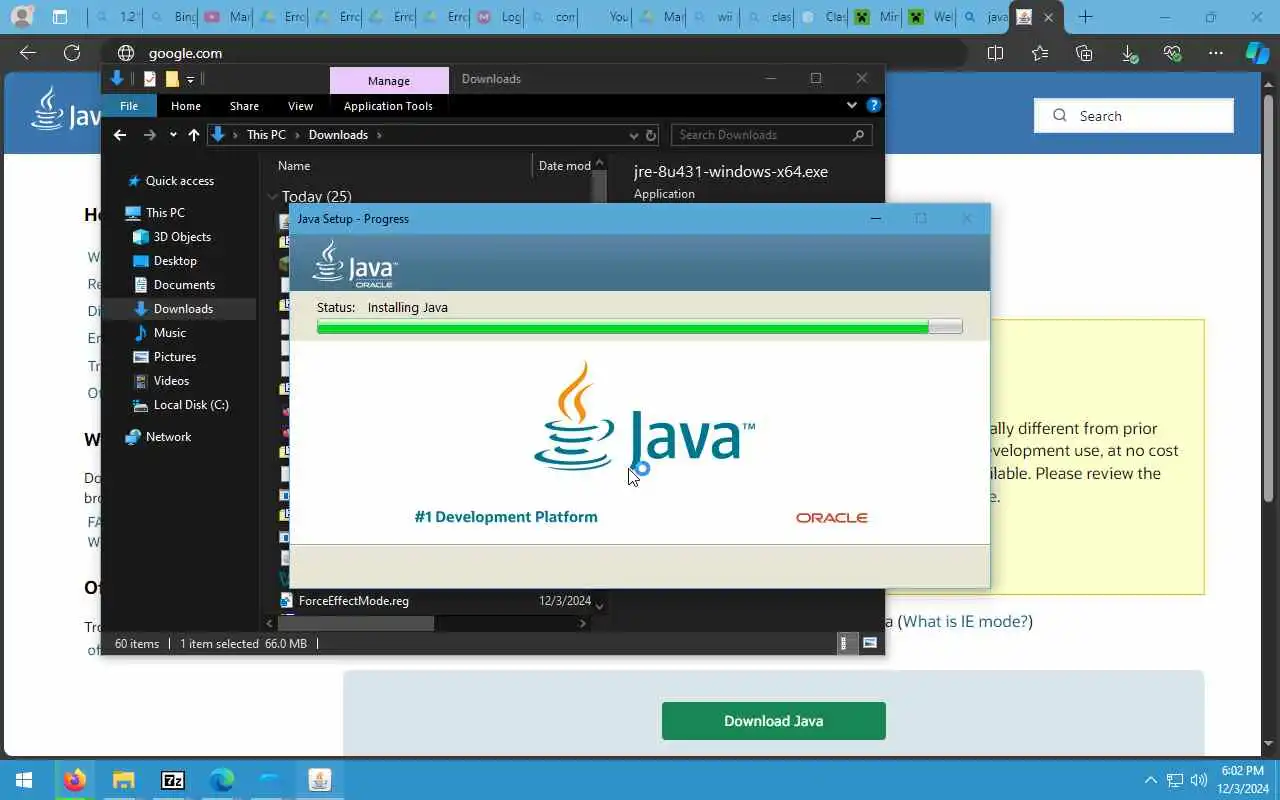Open 3D Objects folder in sidebar
1280x800 pixels.
point(182,237)
